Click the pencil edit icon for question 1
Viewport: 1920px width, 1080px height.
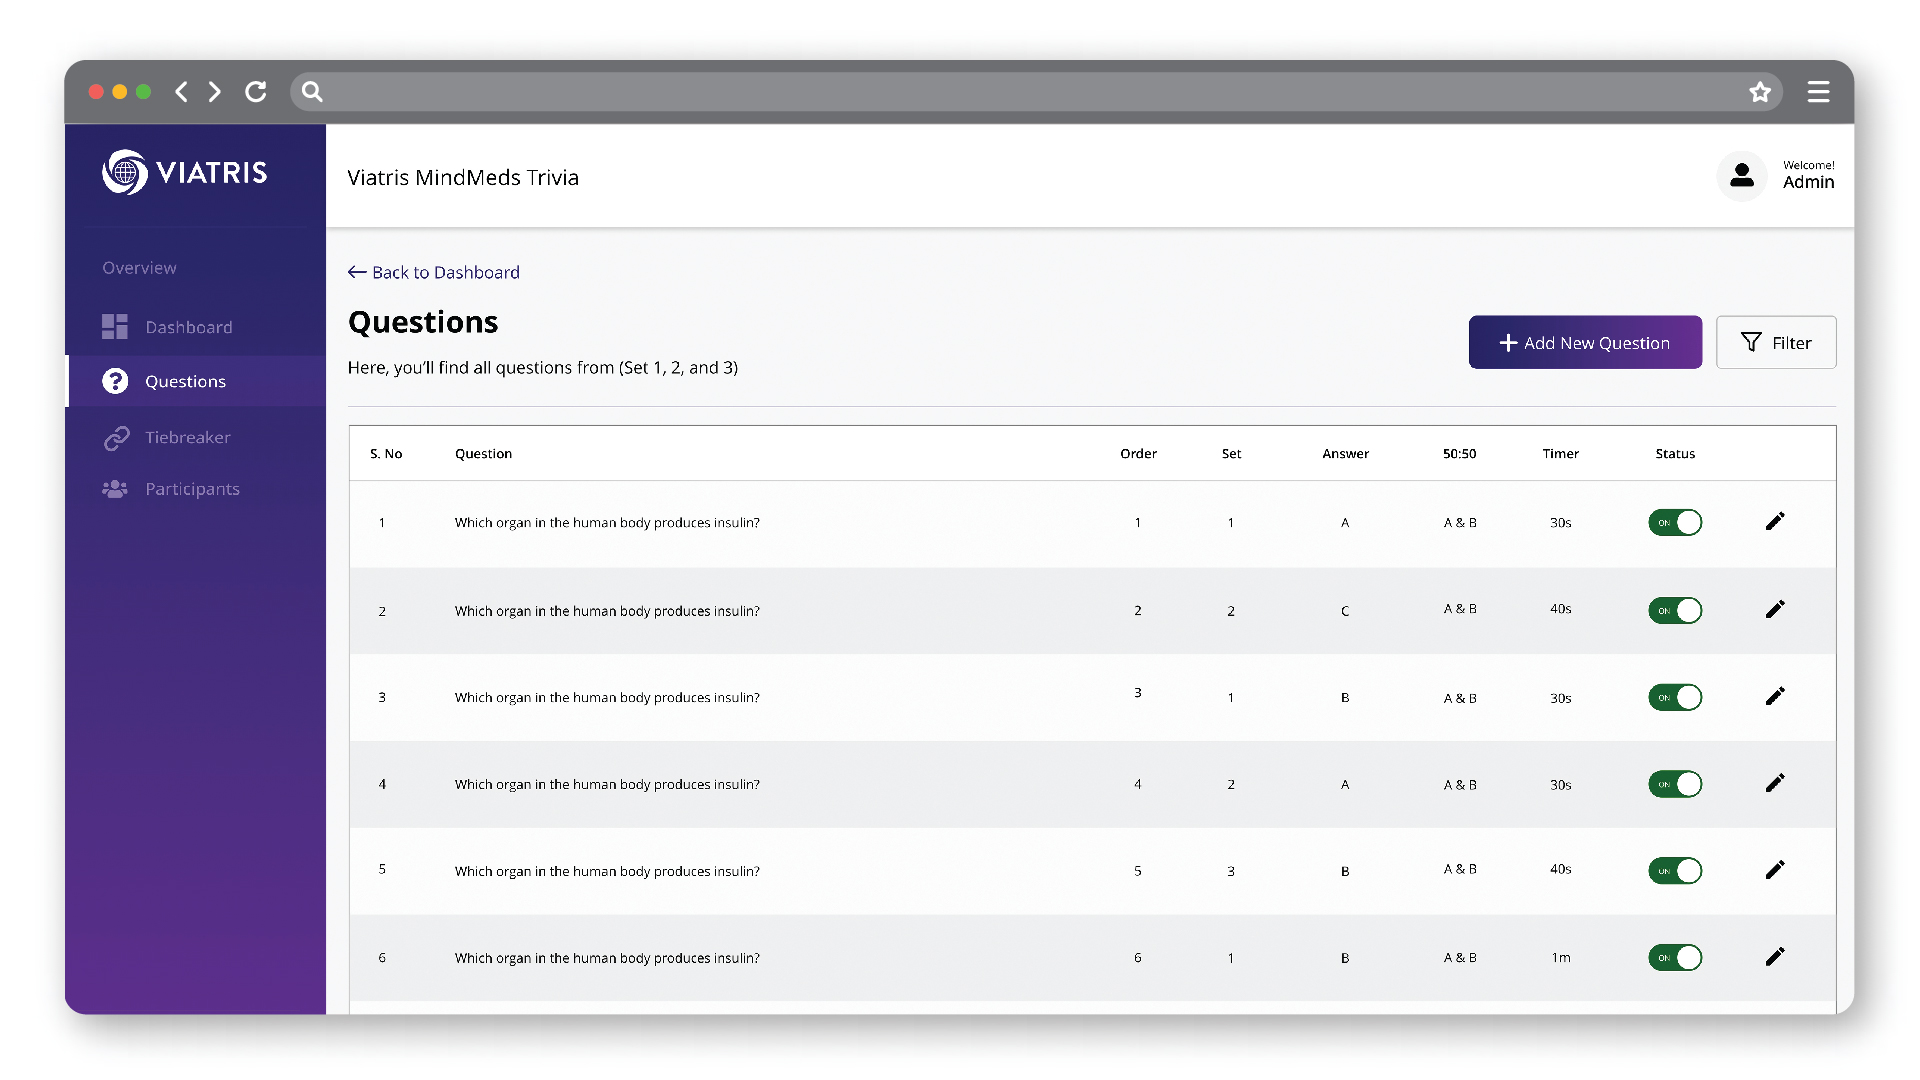point(1775,522)
